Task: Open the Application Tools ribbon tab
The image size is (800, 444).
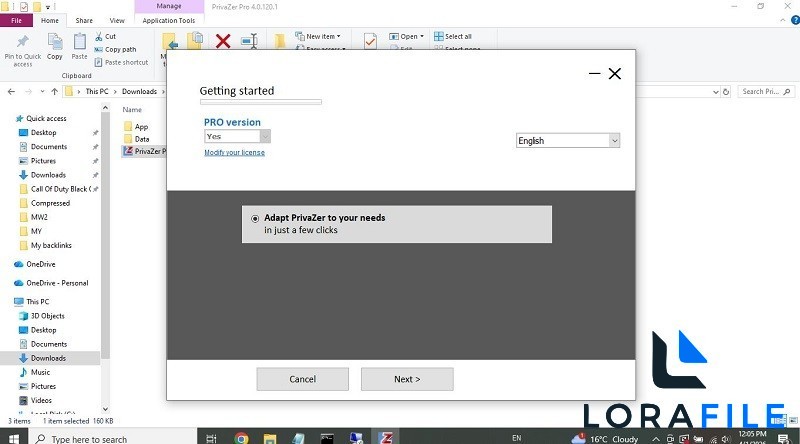Action: (168, 20)
